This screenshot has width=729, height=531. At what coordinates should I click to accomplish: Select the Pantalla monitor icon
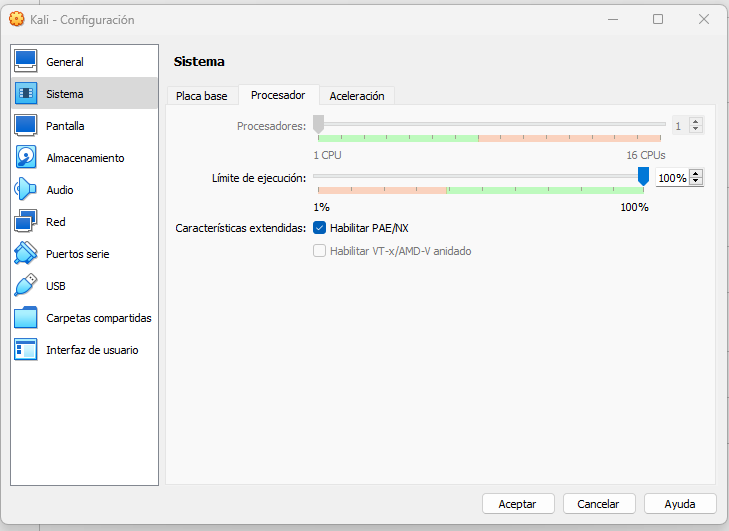coord(26,126)
